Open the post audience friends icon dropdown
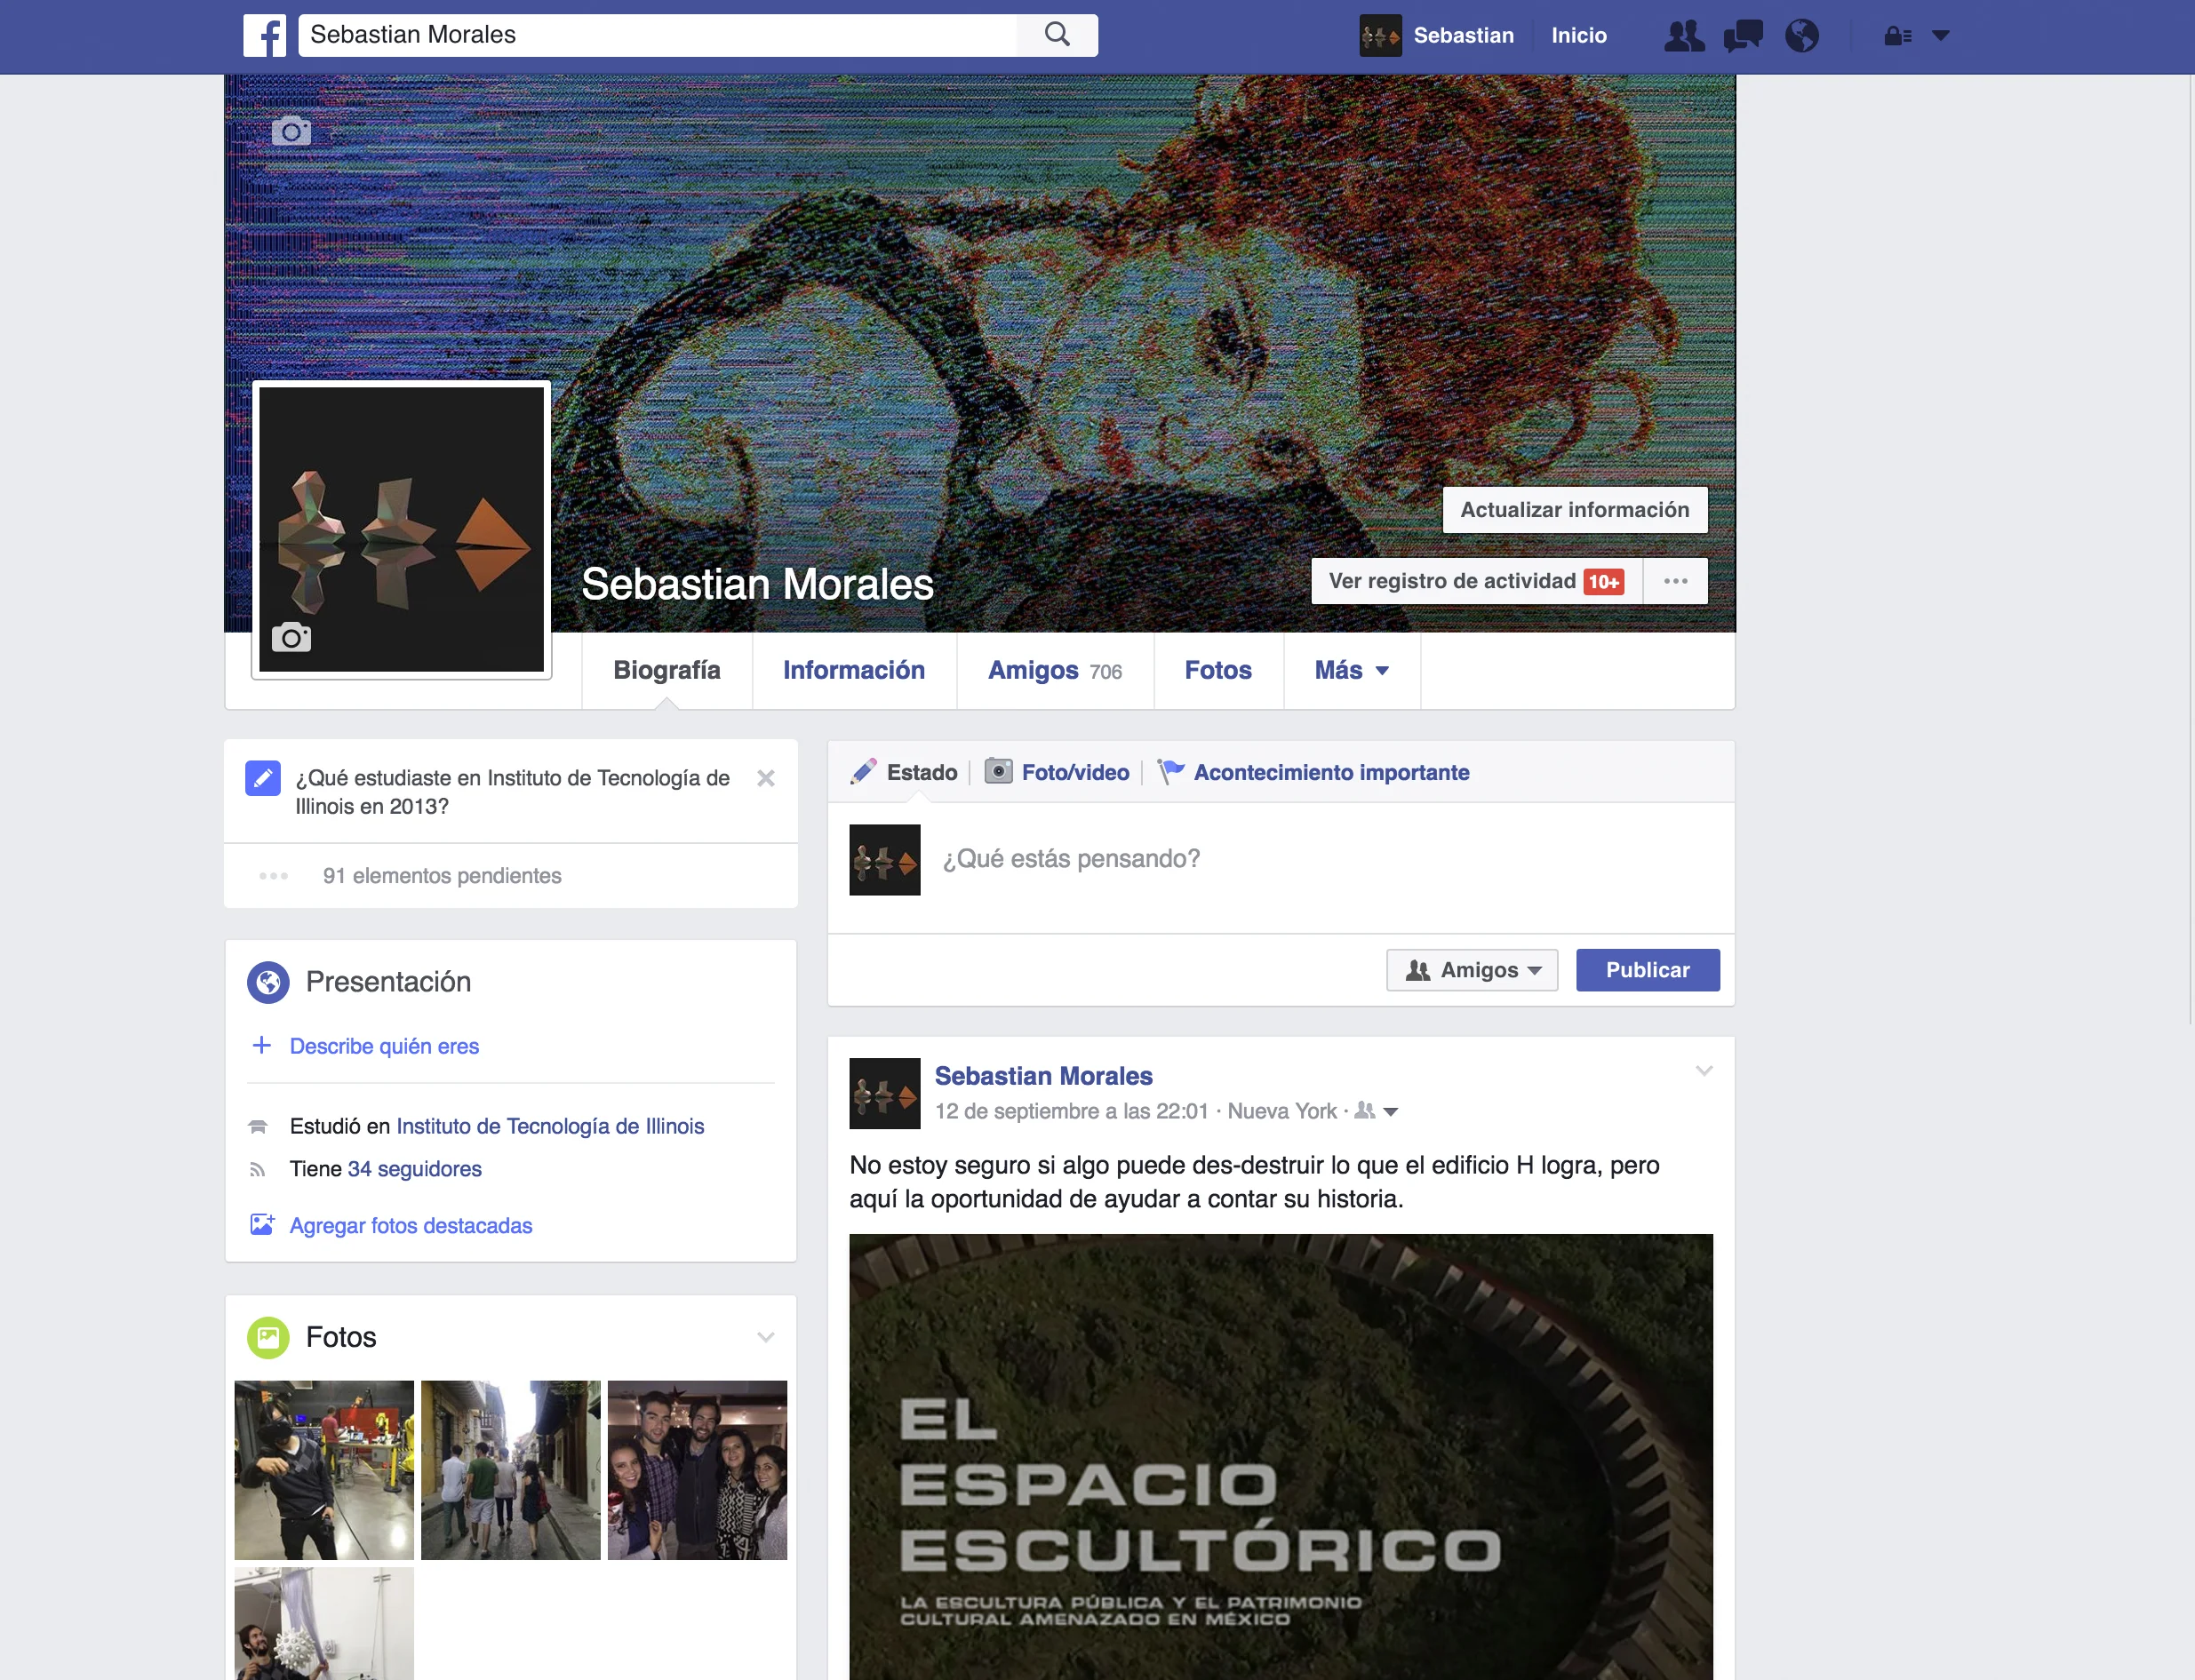 [1376, 1111]
